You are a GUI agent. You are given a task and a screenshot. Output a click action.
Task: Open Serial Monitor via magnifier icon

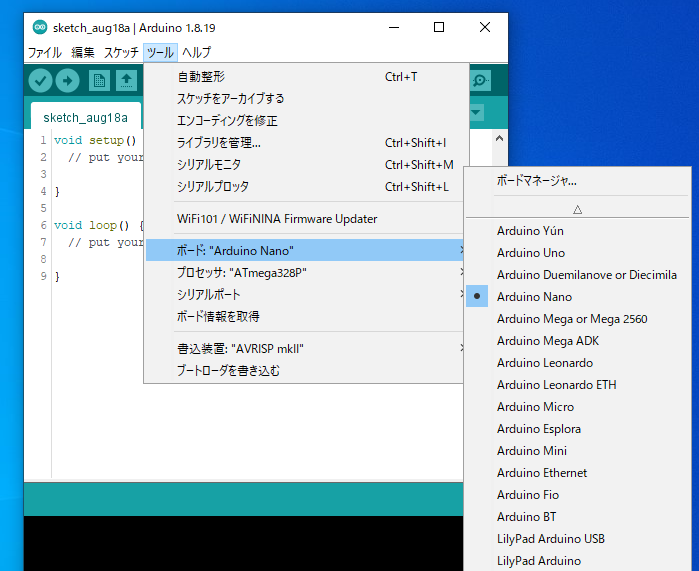tap(481, 81)
